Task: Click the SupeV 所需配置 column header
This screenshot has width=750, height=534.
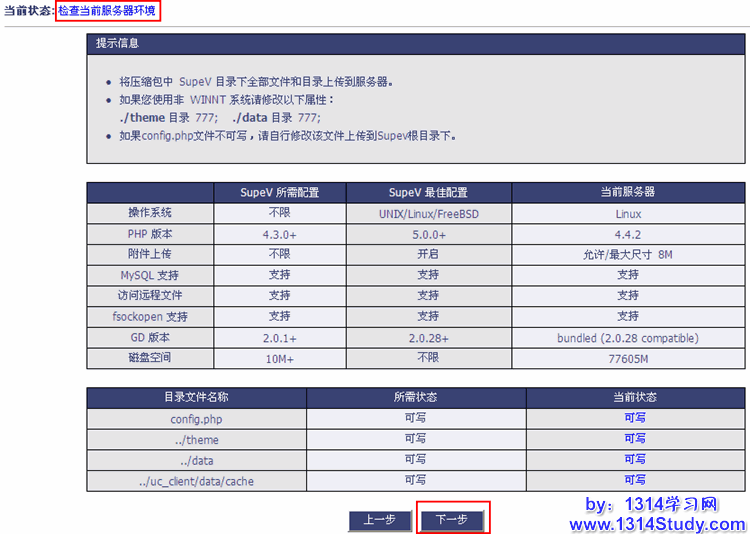Action: (x=279, y=192)
